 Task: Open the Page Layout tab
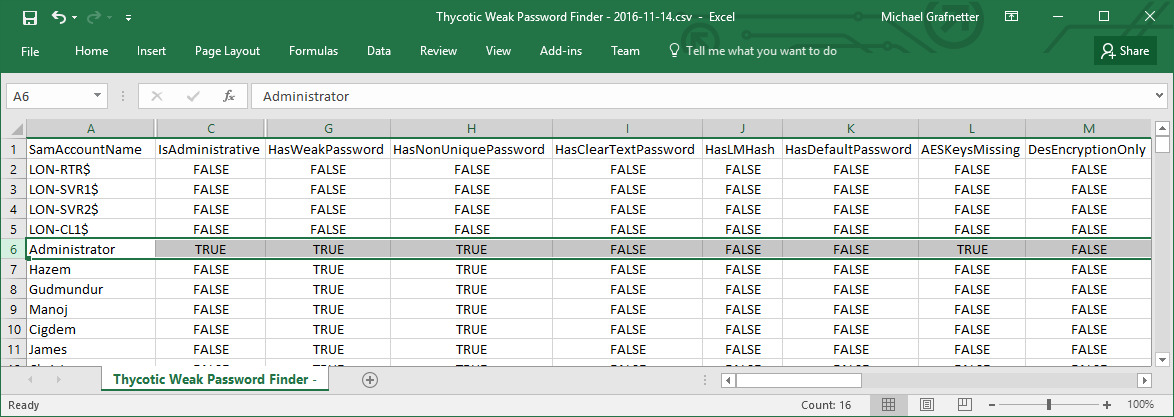pos(228,51)
